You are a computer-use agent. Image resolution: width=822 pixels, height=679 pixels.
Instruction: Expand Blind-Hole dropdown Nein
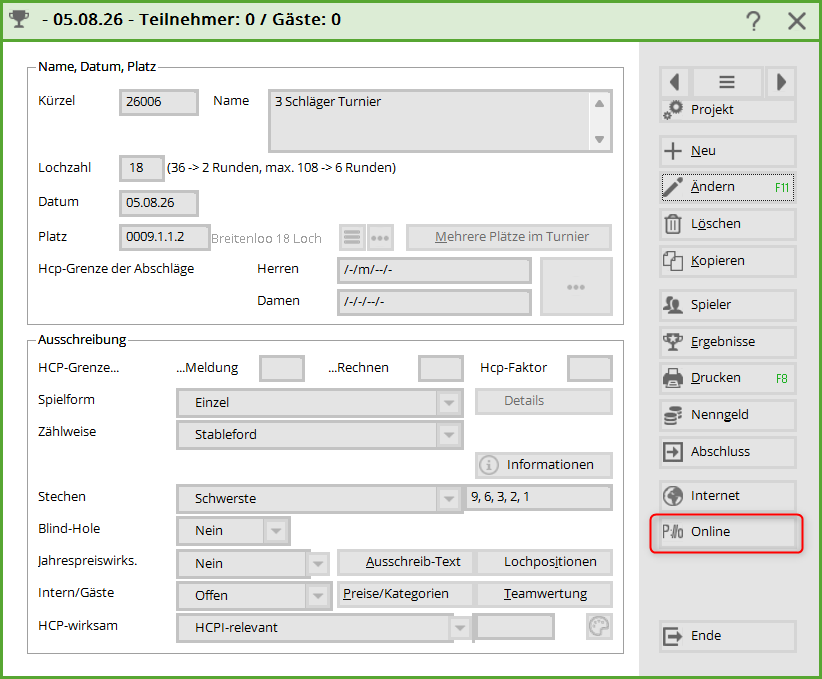tap(276, 532)
